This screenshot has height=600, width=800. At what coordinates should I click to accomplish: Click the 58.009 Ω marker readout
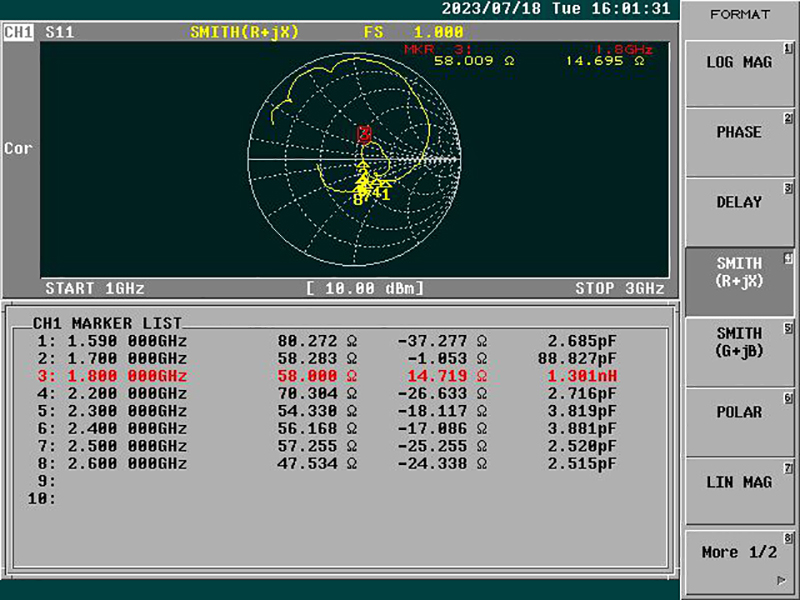click(474, 61)
